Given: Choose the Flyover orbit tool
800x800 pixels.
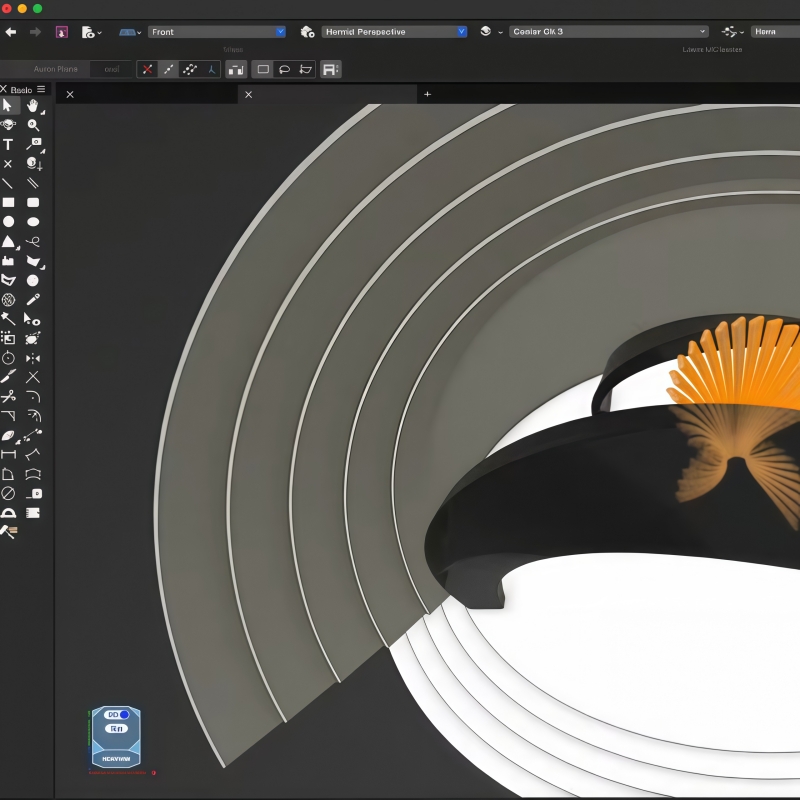Looking at the screenshot, I should (8, 125).
